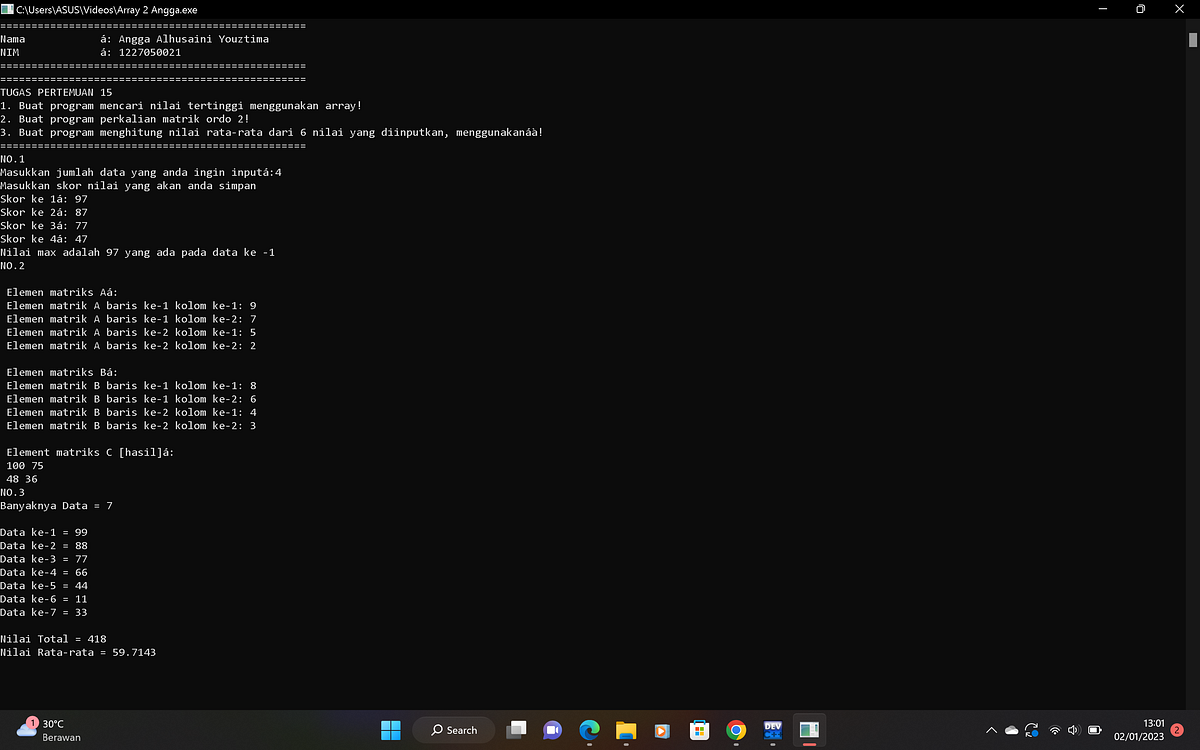The width and height of the screenshot is (1200, 750).
Task: Open the Microsoft Store
Action: pyautogui.click(x=699, y=730)
